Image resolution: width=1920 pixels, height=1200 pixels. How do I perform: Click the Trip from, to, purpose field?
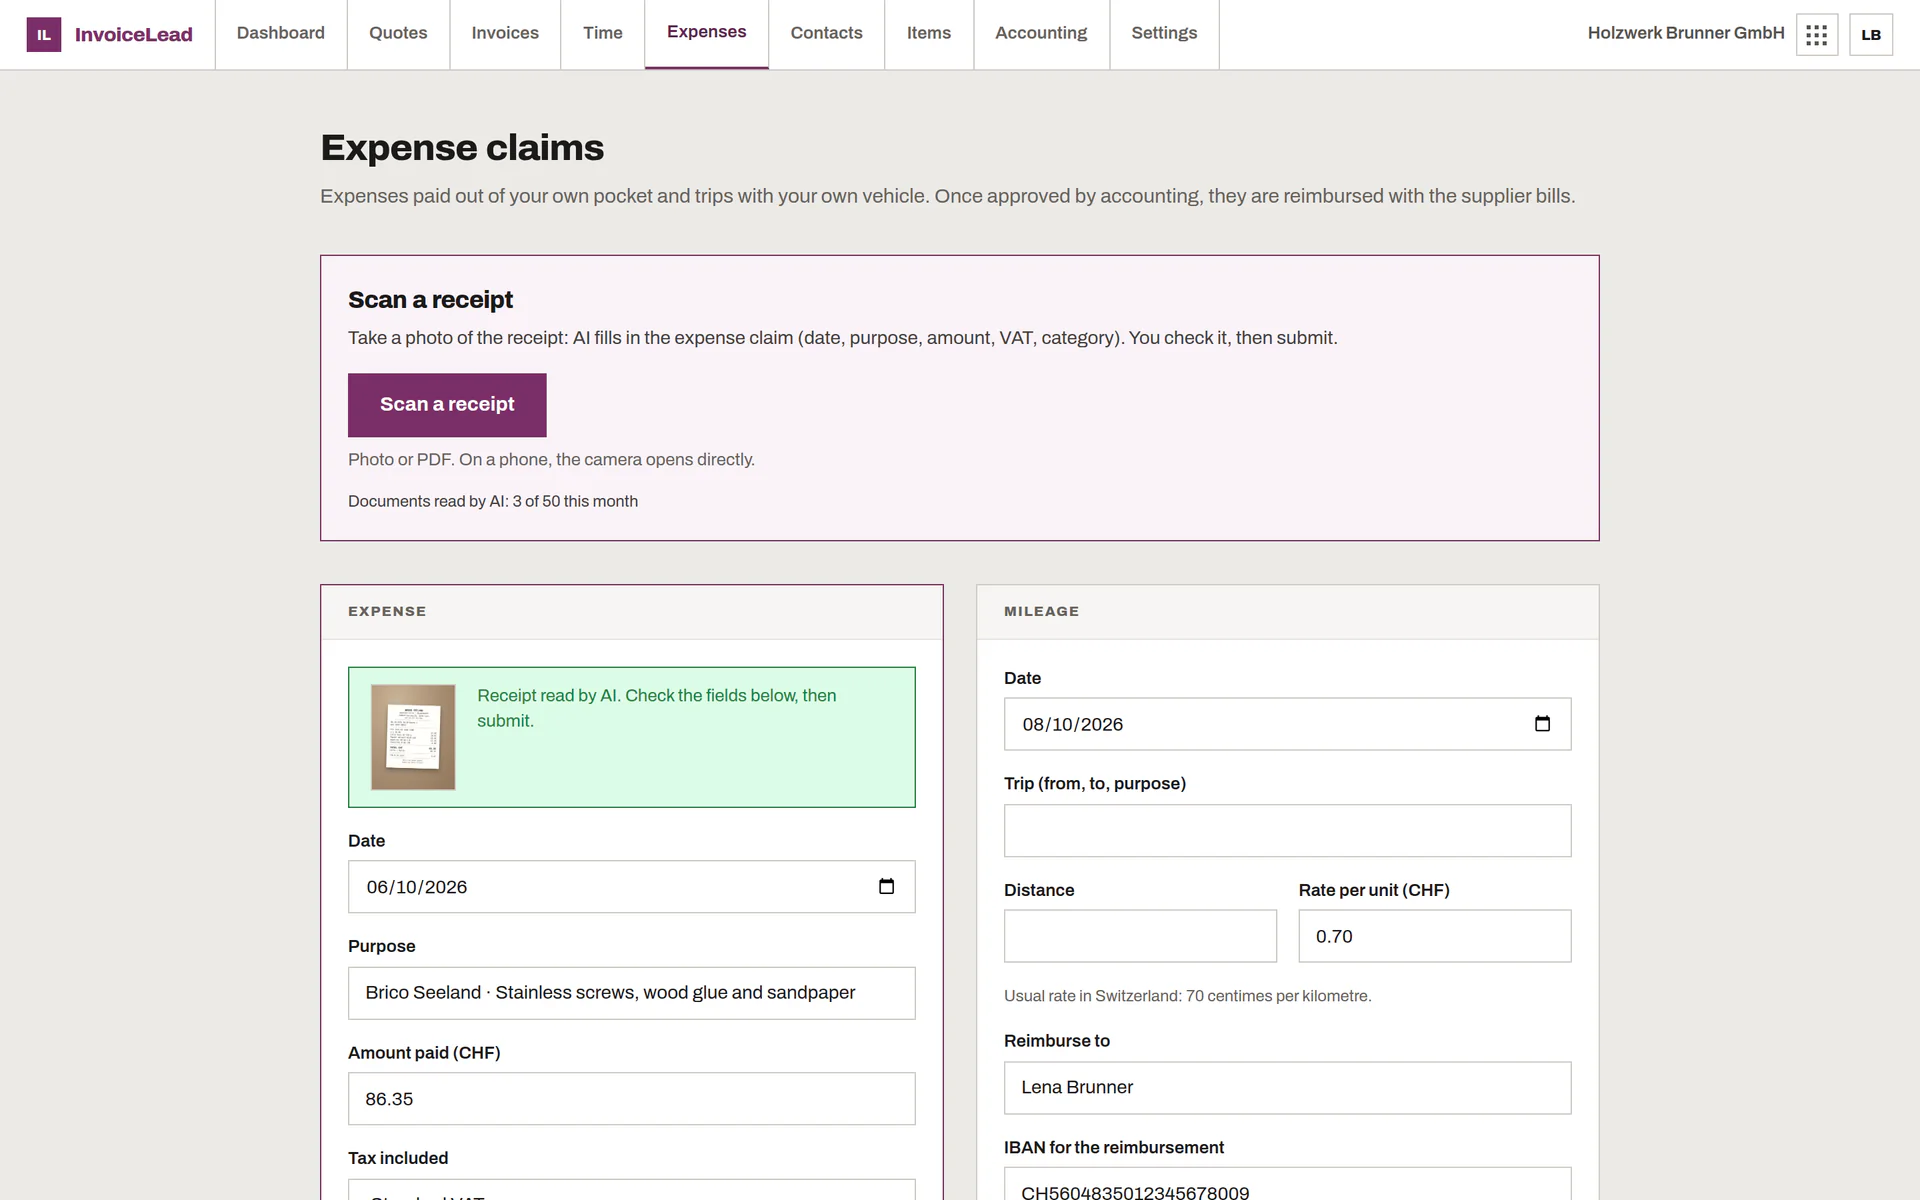(x=1287, y=831)
